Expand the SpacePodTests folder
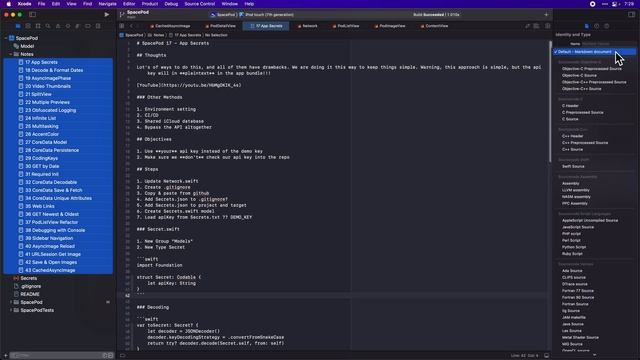The width and height of the screenshot is (640, 360). (x=11, y=310)
